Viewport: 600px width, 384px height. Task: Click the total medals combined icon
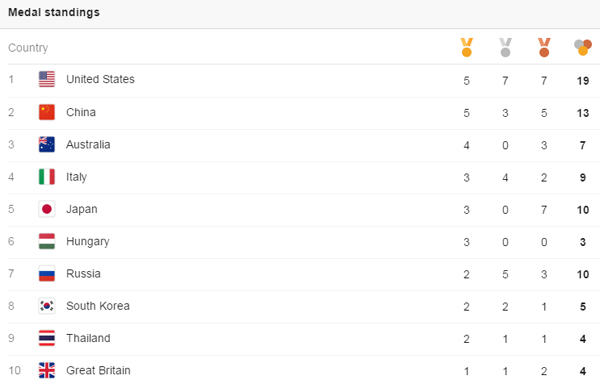(583, 47)
